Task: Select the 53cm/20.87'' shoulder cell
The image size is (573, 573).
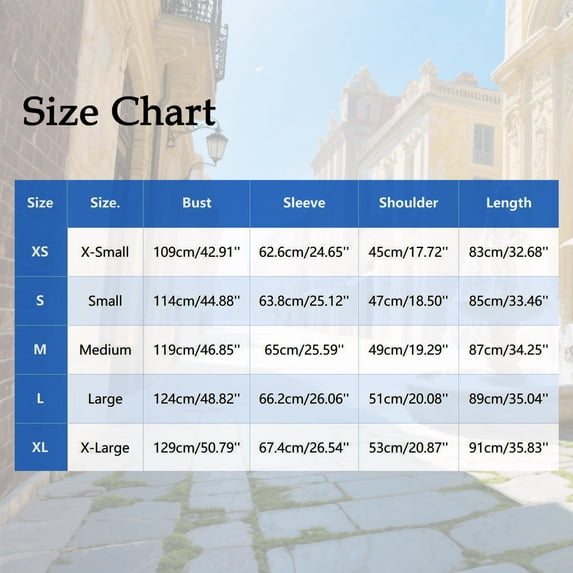Action: click(x=408, y=448)
